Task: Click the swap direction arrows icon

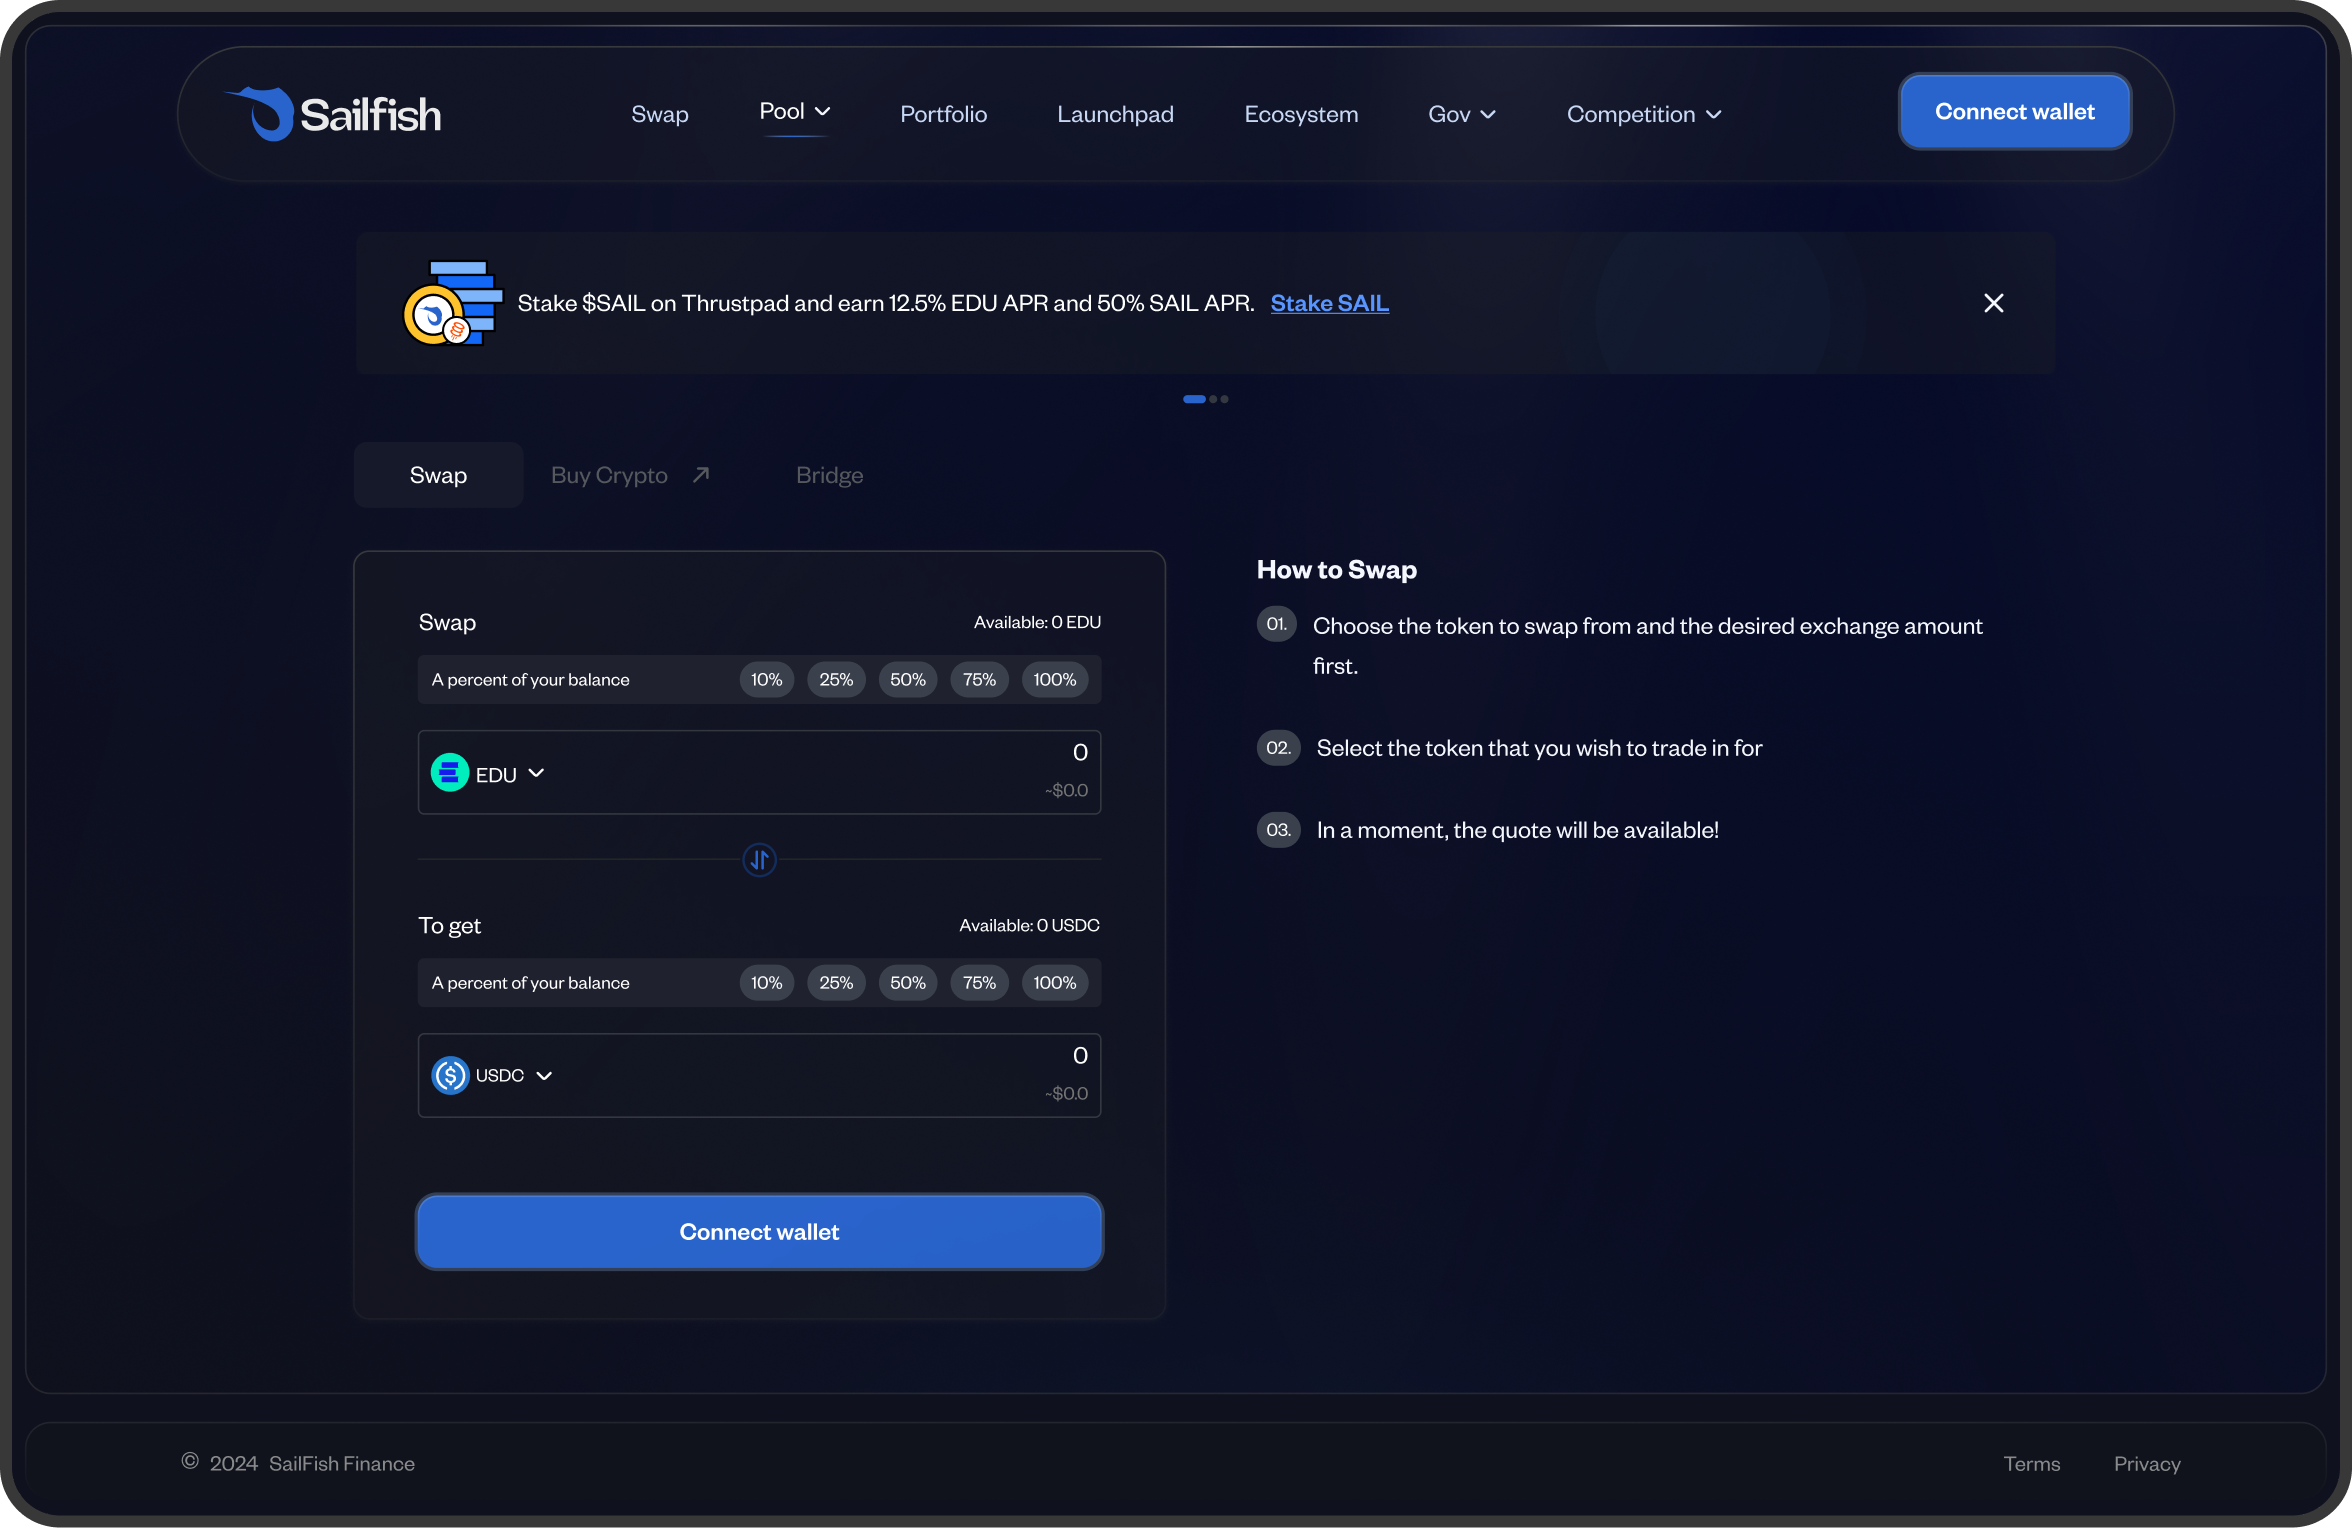Action: pyautogui.click(x=759, y=860)
